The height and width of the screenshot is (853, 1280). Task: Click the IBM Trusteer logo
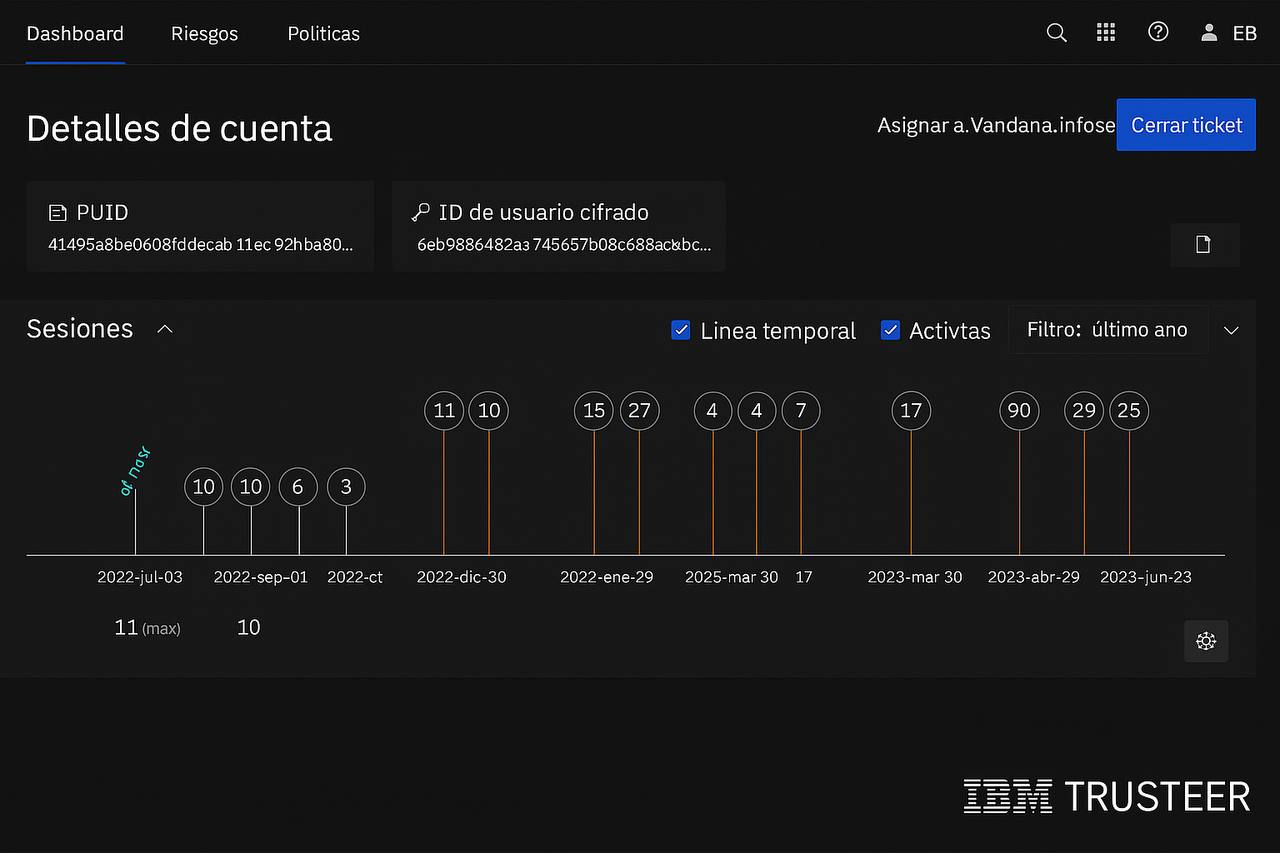pyautogui.click(x=1106, y=796)
